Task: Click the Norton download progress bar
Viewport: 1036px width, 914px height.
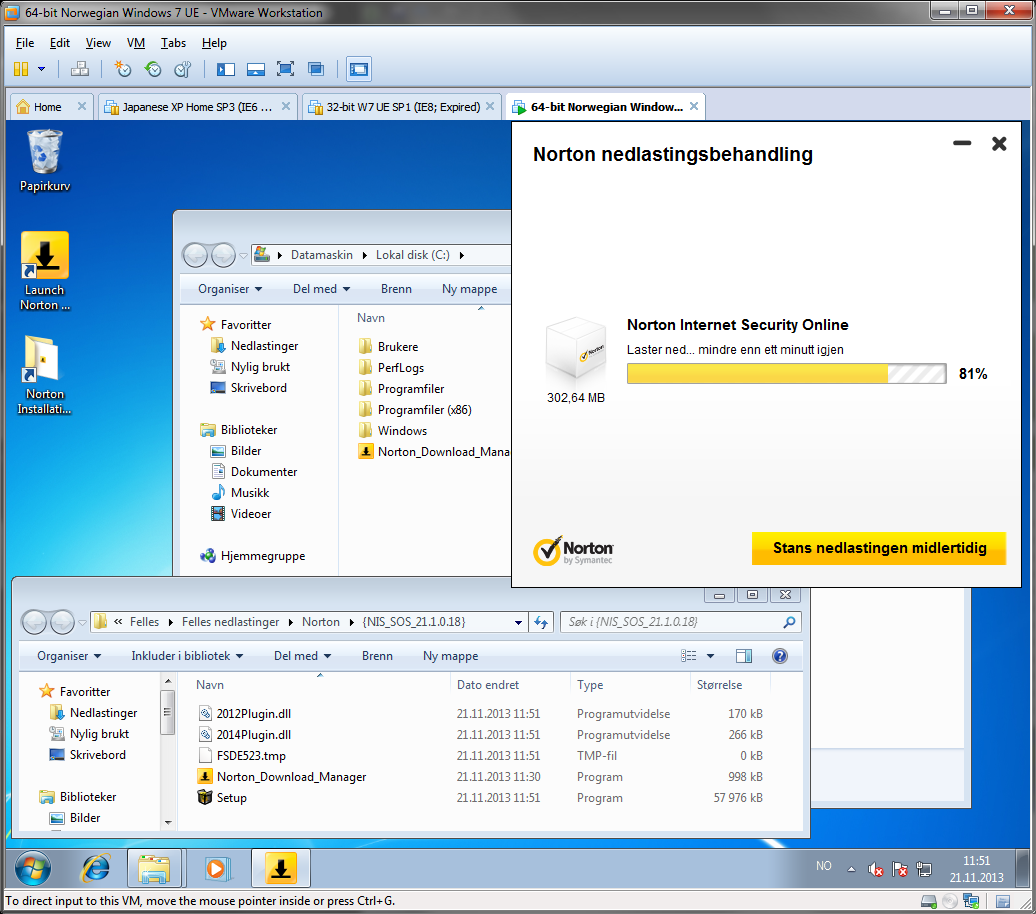Action: tap(786, 374)
